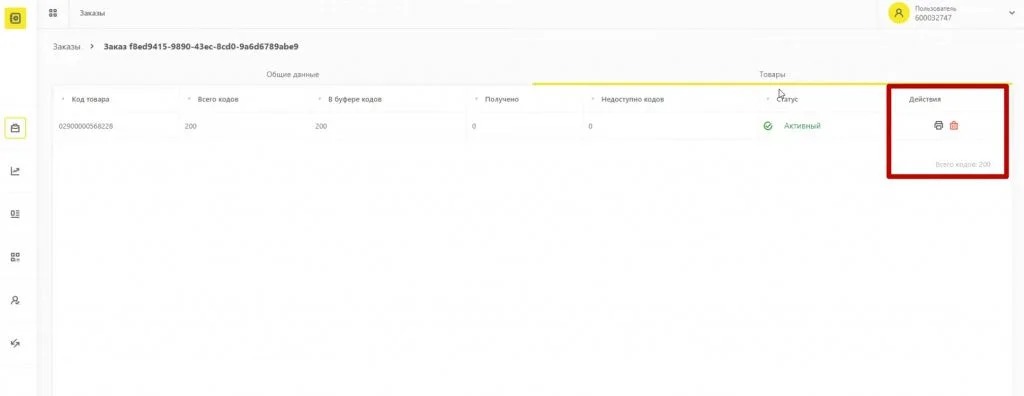The image size is (1024, 396).
Task: Sort by Статус column header
Action: (787, 99)
